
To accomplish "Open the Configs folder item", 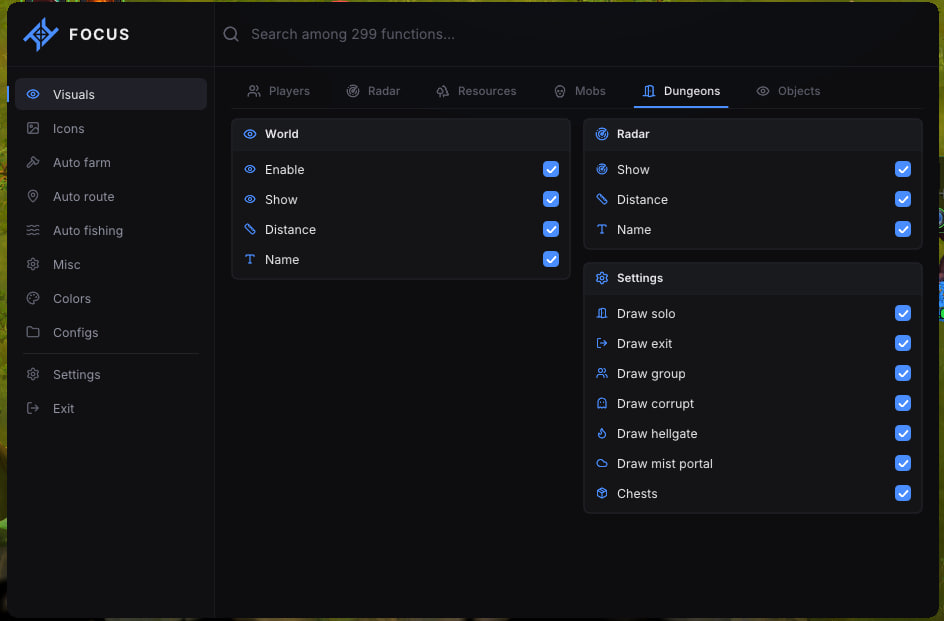I will [x=111, y=332].
